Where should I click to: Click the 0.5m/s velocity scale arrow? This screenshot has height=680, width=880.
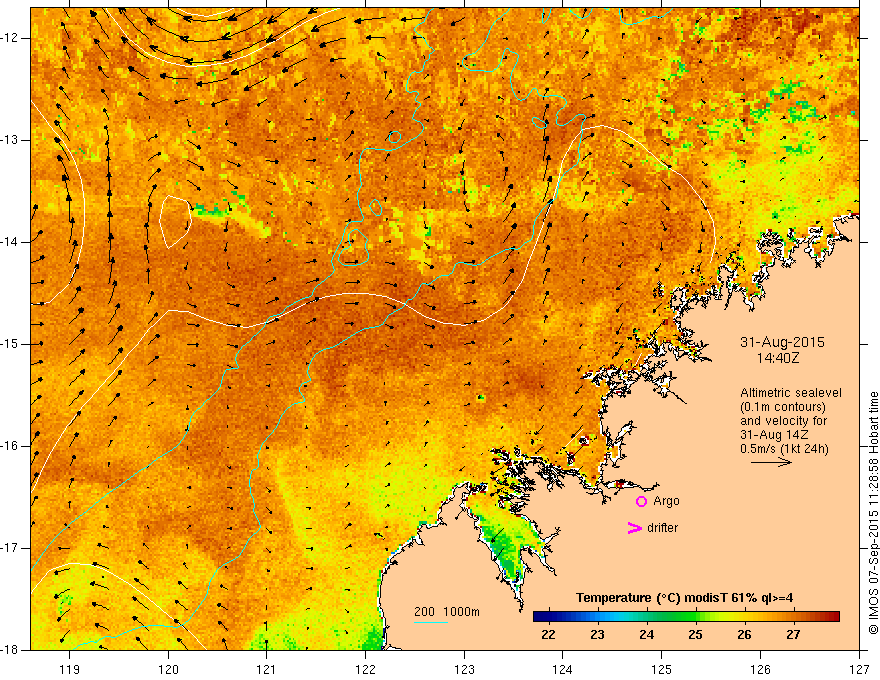point(772,462)
